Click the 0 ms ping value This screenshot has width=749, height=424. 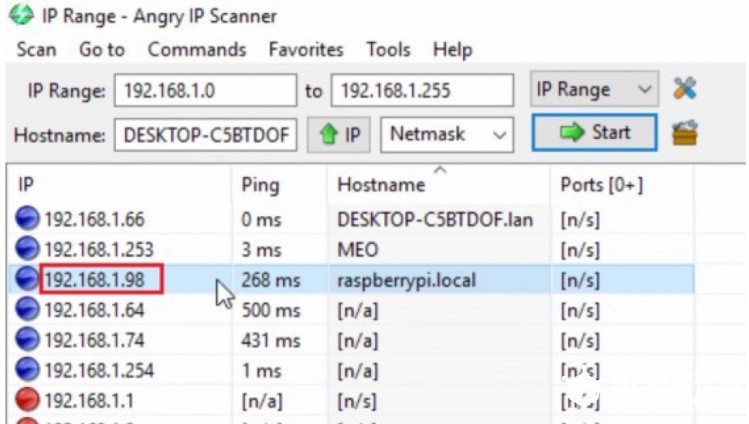(x=261, y=220)
